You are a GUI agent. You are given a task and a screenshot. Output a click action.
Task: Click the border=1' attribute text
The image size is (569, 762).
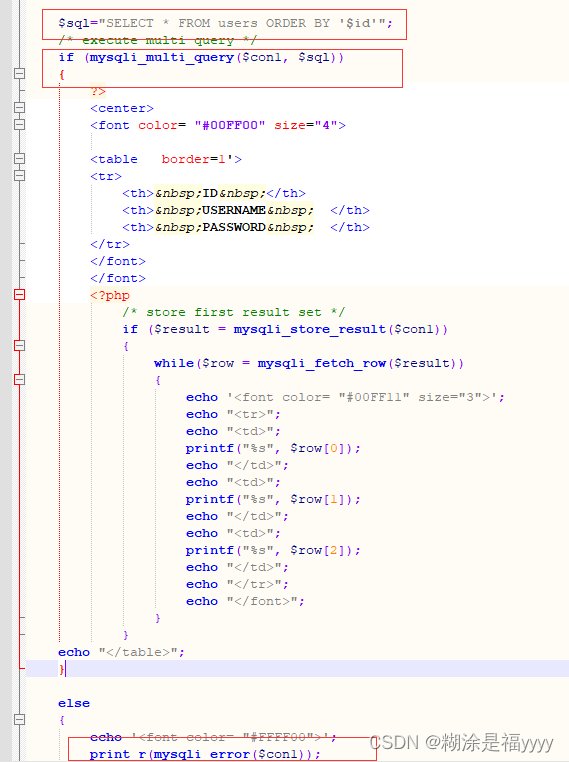pos(198,159)
